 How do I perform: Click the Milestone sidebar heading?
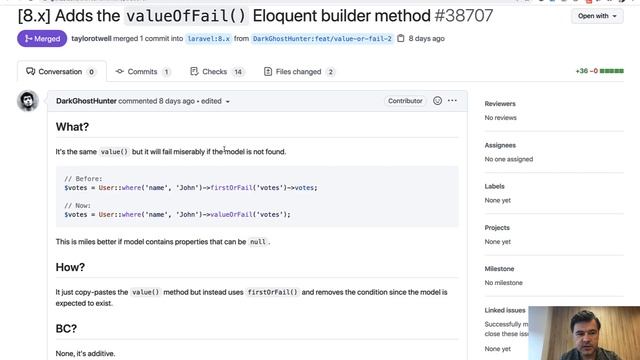tap(499, 269)
